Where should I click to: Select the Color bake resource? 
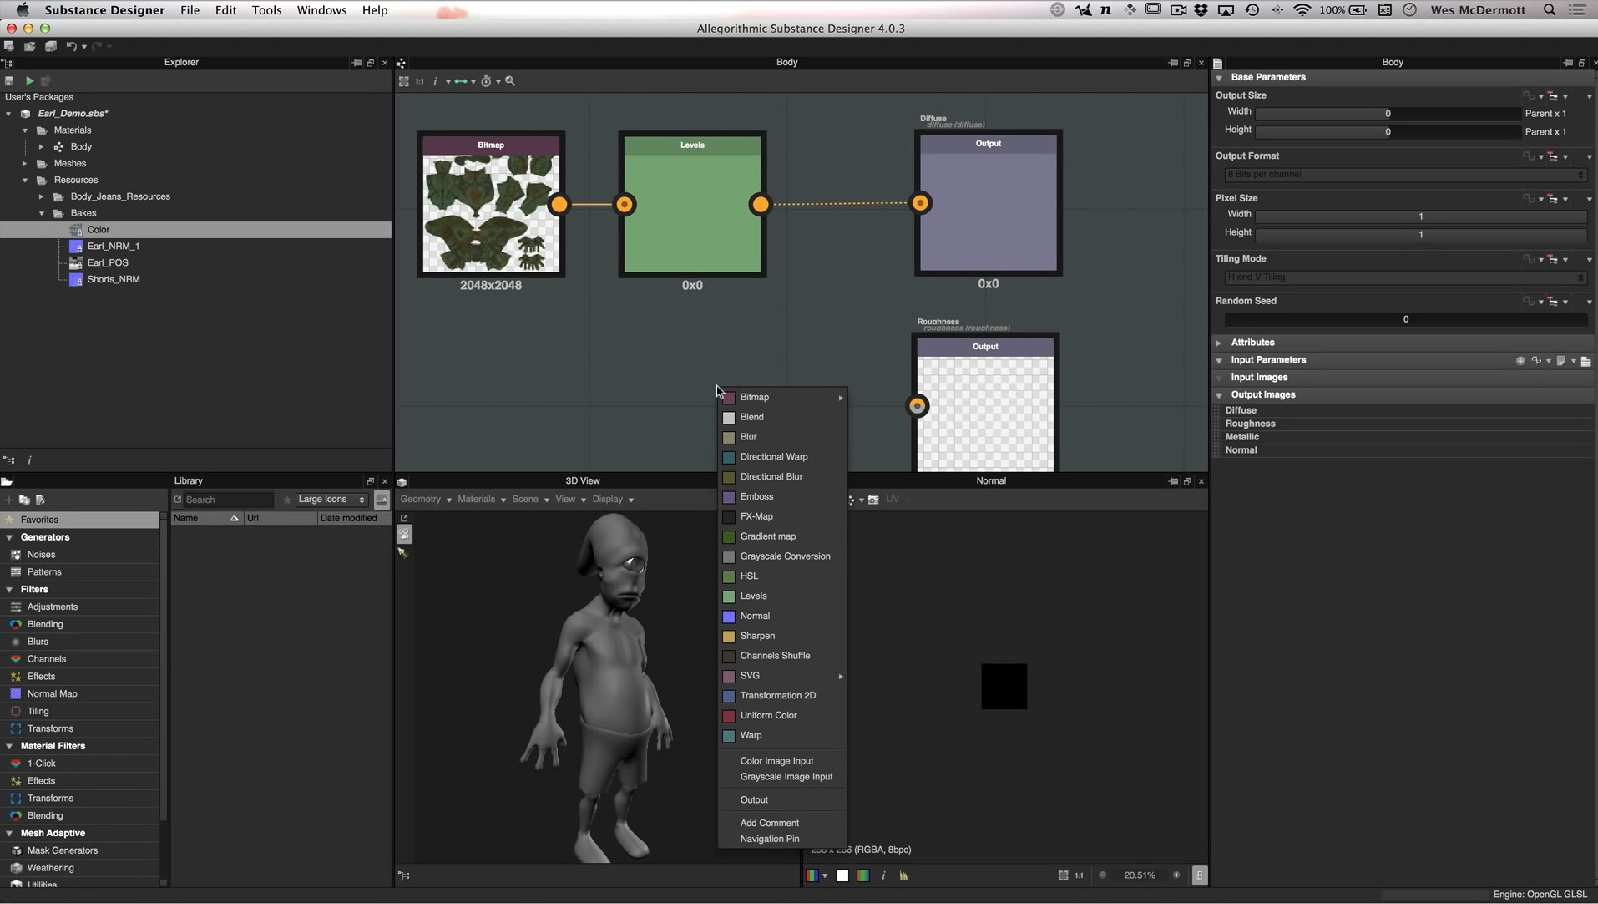pos(98,229)
